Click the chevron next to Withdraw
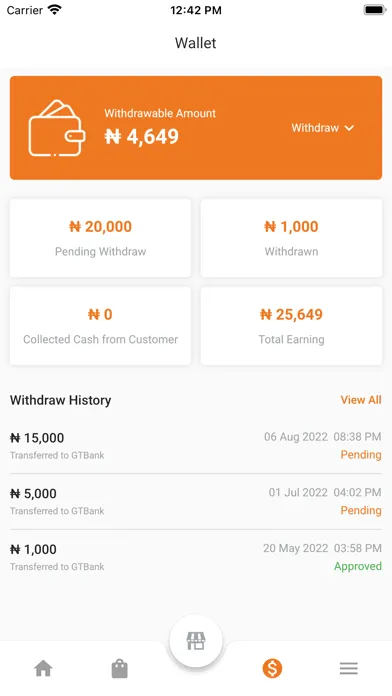This screenshot has height=696, width=392. (x=349, y=128)
